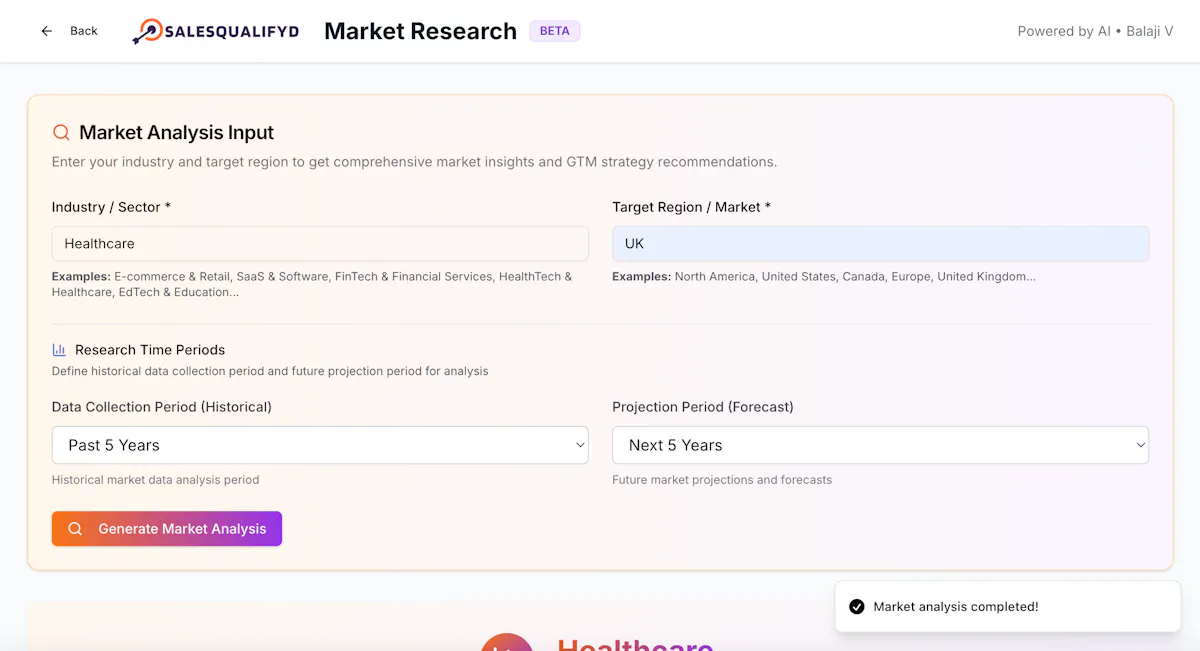Click the checkmark icon in completion toast
1200x651 pixels.
pos(856,607)
